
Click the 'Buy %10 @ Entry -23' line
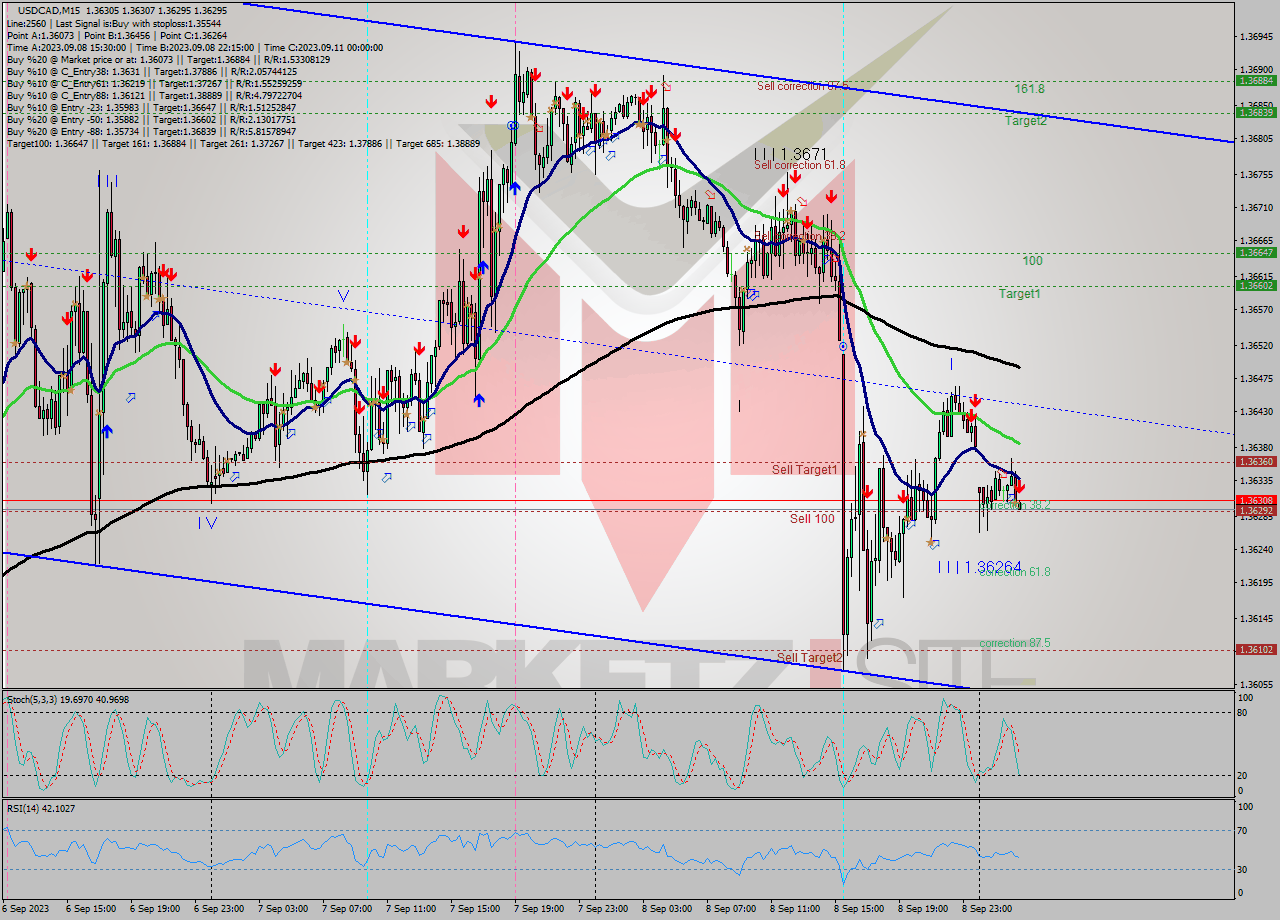151,107
